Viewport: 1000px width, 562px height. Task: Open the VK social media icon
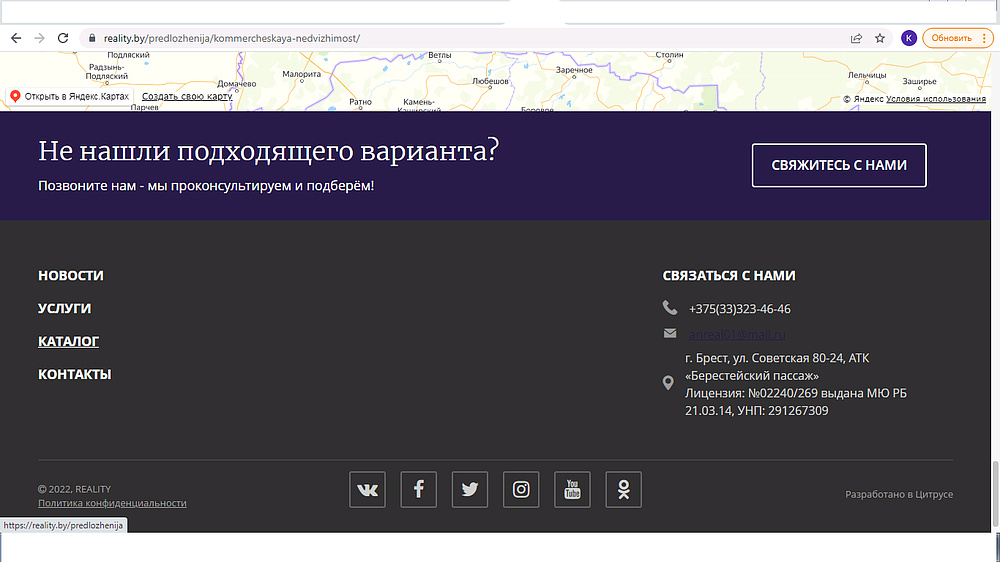(367, 490)
